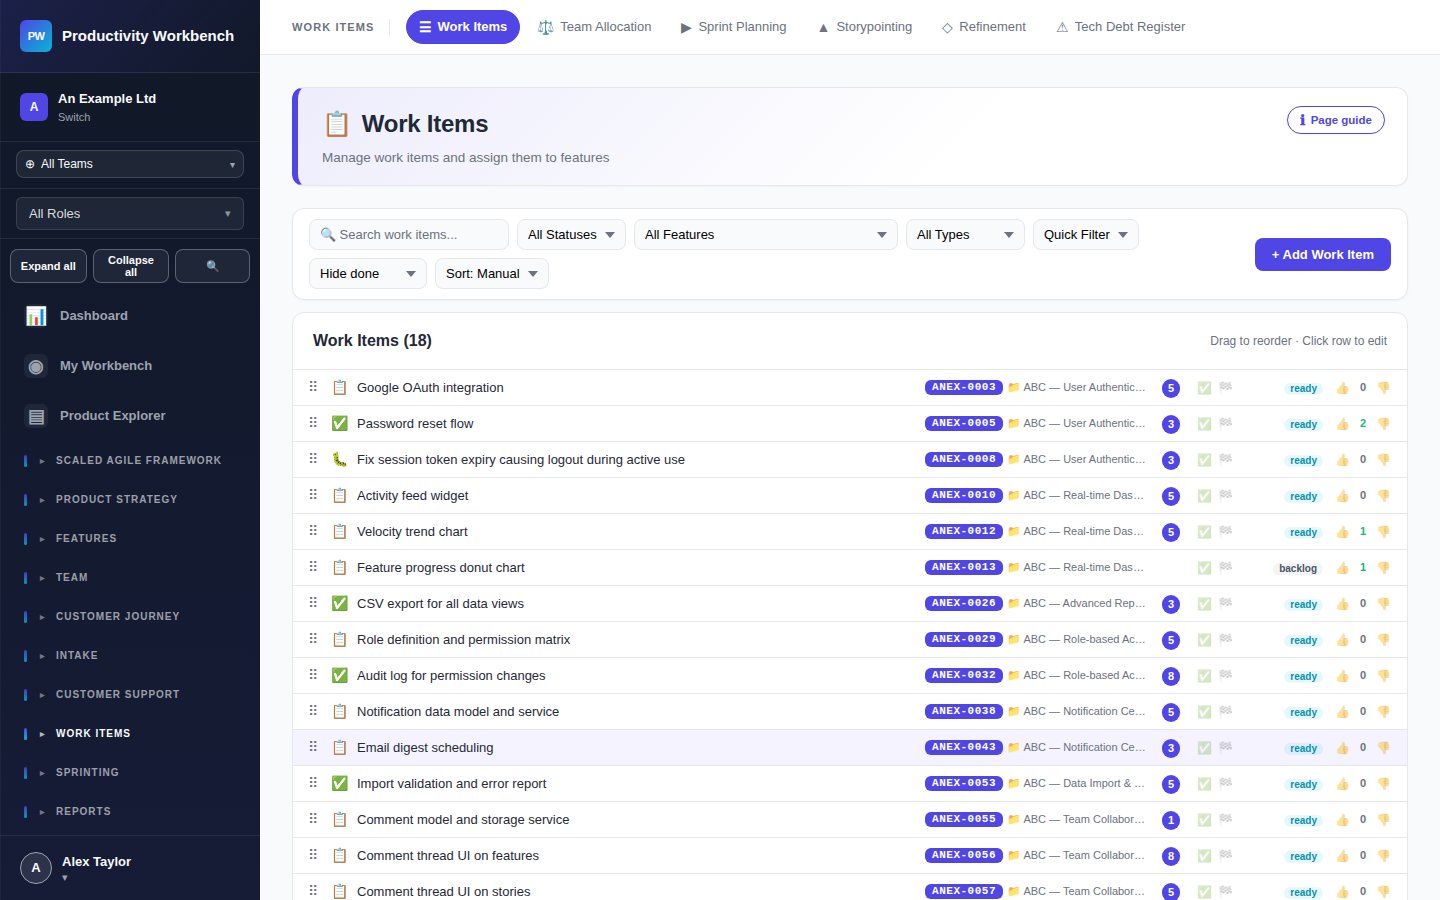
Task: Click Collapse all in sidebar
Action: click(131, 266)
